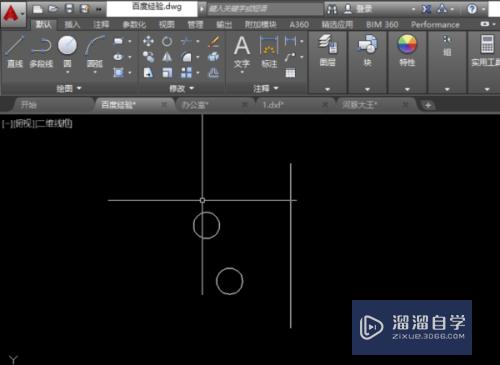This screenshot has width=500, height=365.
Task: Select the 多段线 (Polyline) tool
Action: point(41,52)
